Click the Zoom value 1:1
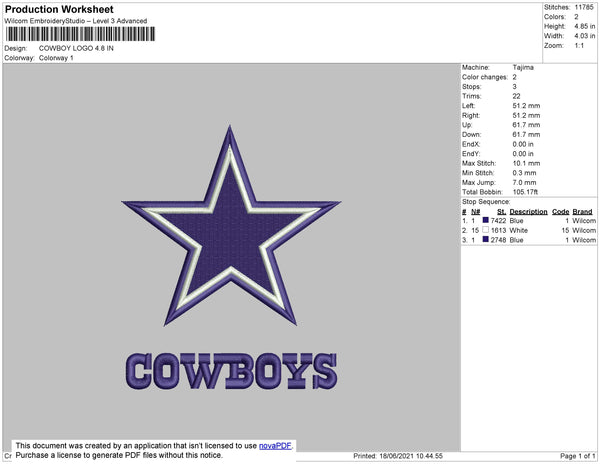The image size is (600, 464). [579, 46]
